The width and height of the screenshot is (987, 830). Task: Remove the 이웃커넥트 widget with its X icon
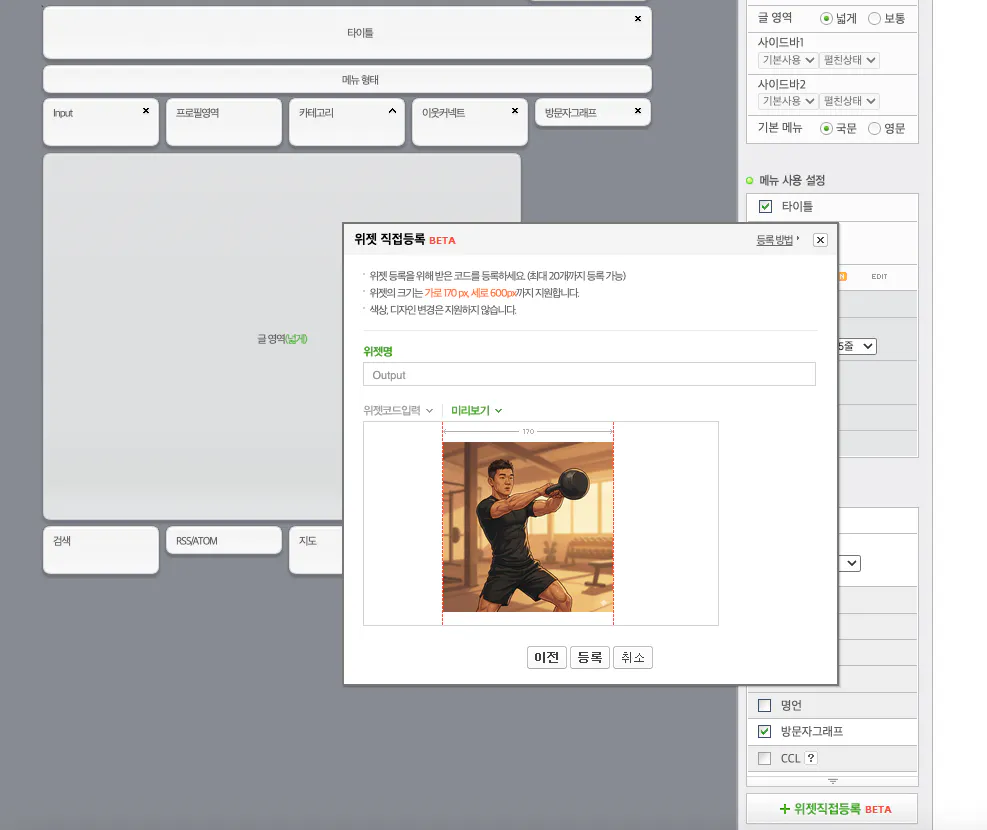(x=515, y=111)
